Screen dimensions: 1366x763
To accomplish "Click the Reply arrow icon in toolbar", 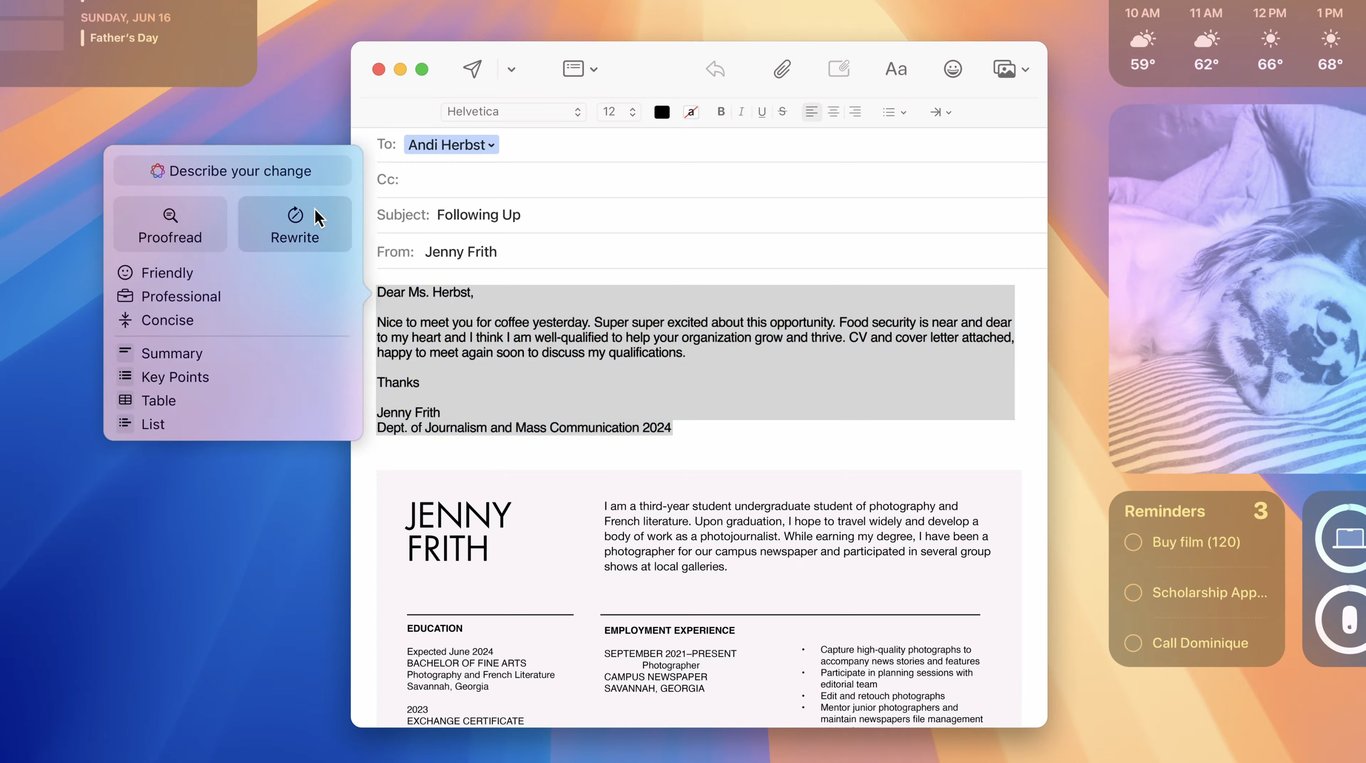I will point(715,69).
